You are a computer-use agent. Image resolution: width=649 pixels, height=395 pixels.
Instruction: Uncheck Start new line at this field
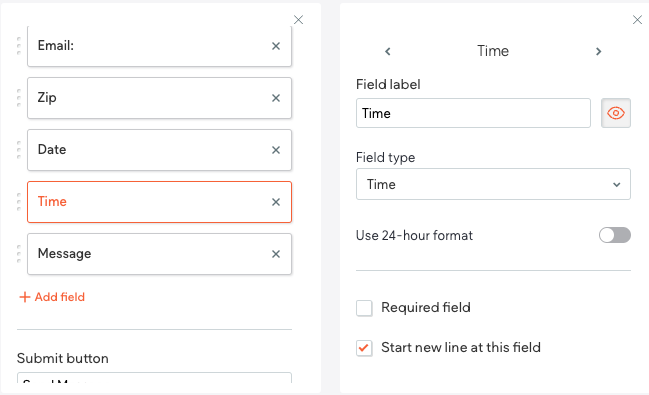364,348
